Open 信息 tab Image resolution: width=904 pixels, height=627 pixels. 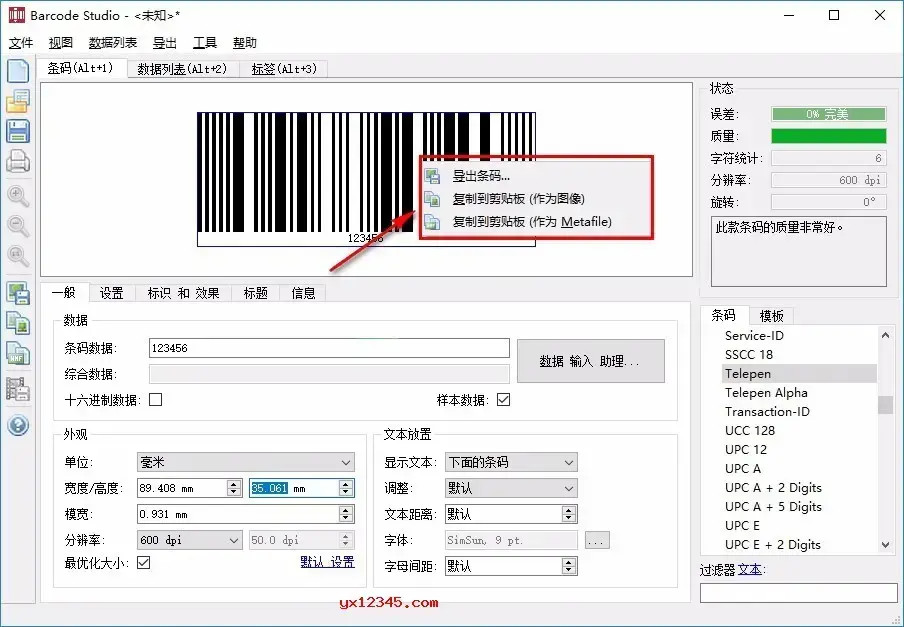click(303, 293)
